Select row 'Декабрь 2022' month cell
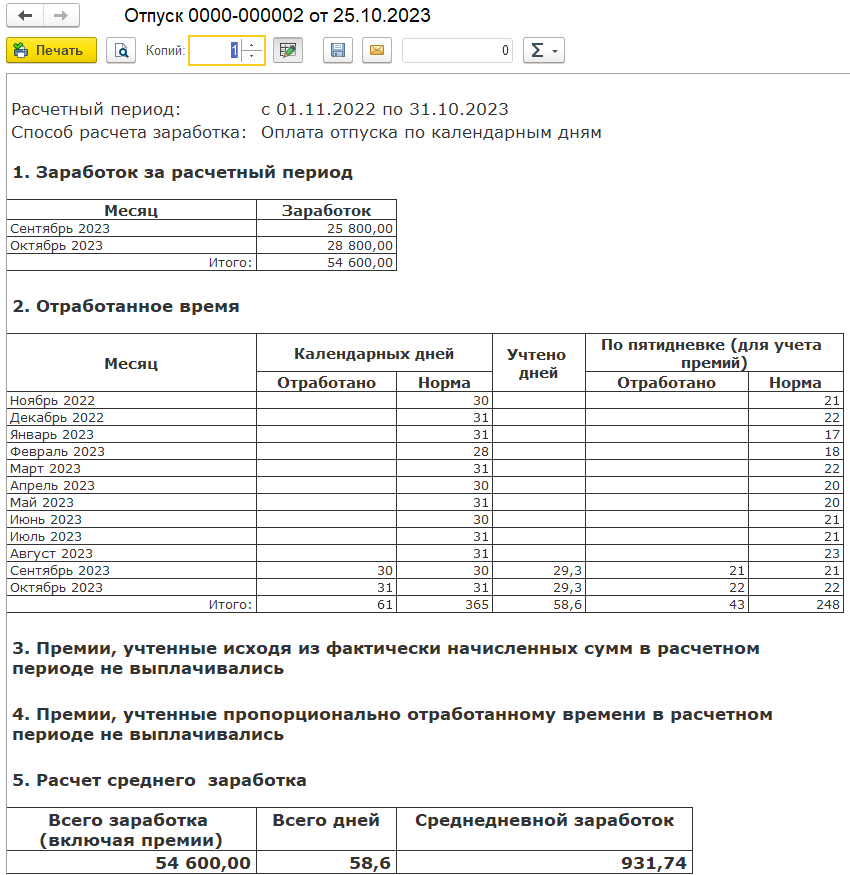The width and height of the screenshot is (850, 875). [132, 417]
